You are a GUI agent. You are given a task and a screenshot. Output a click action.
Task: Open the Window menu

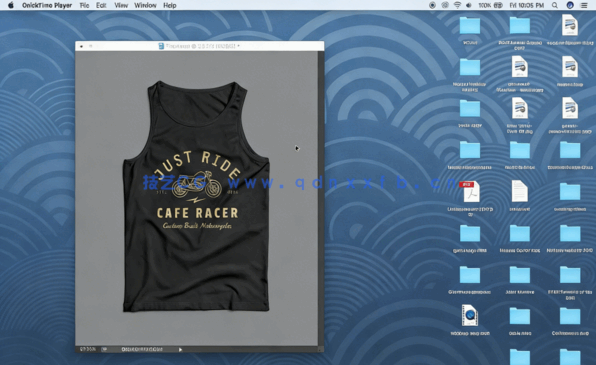[x=145, y=5]
